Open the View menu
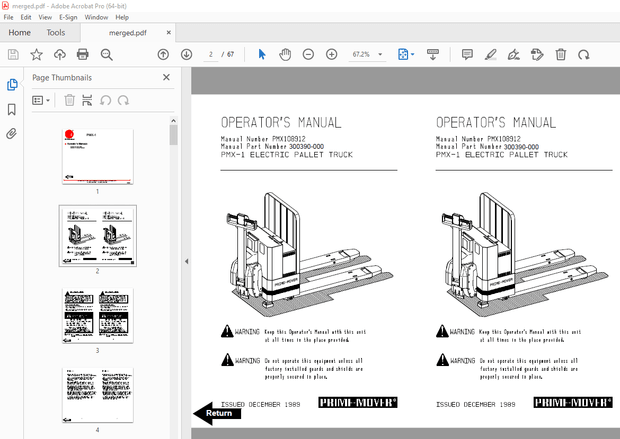The height and width of the screenshot is (439, 620). click(x=45, y=17)
